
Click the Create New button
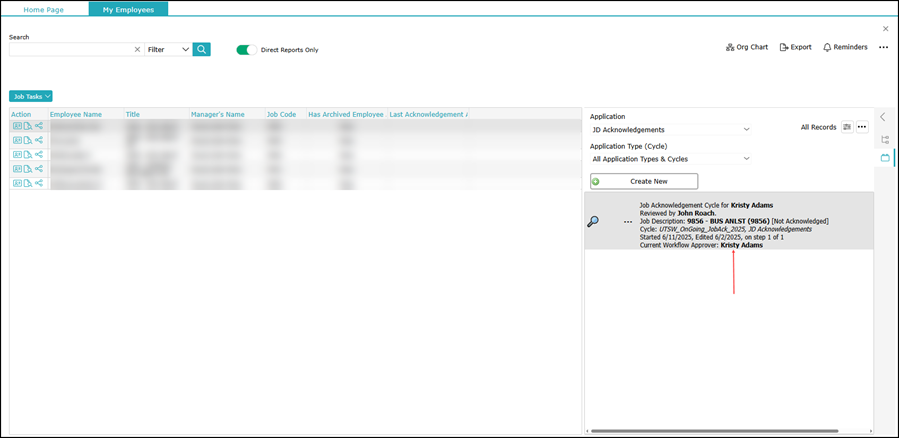(x=644, y=181)
